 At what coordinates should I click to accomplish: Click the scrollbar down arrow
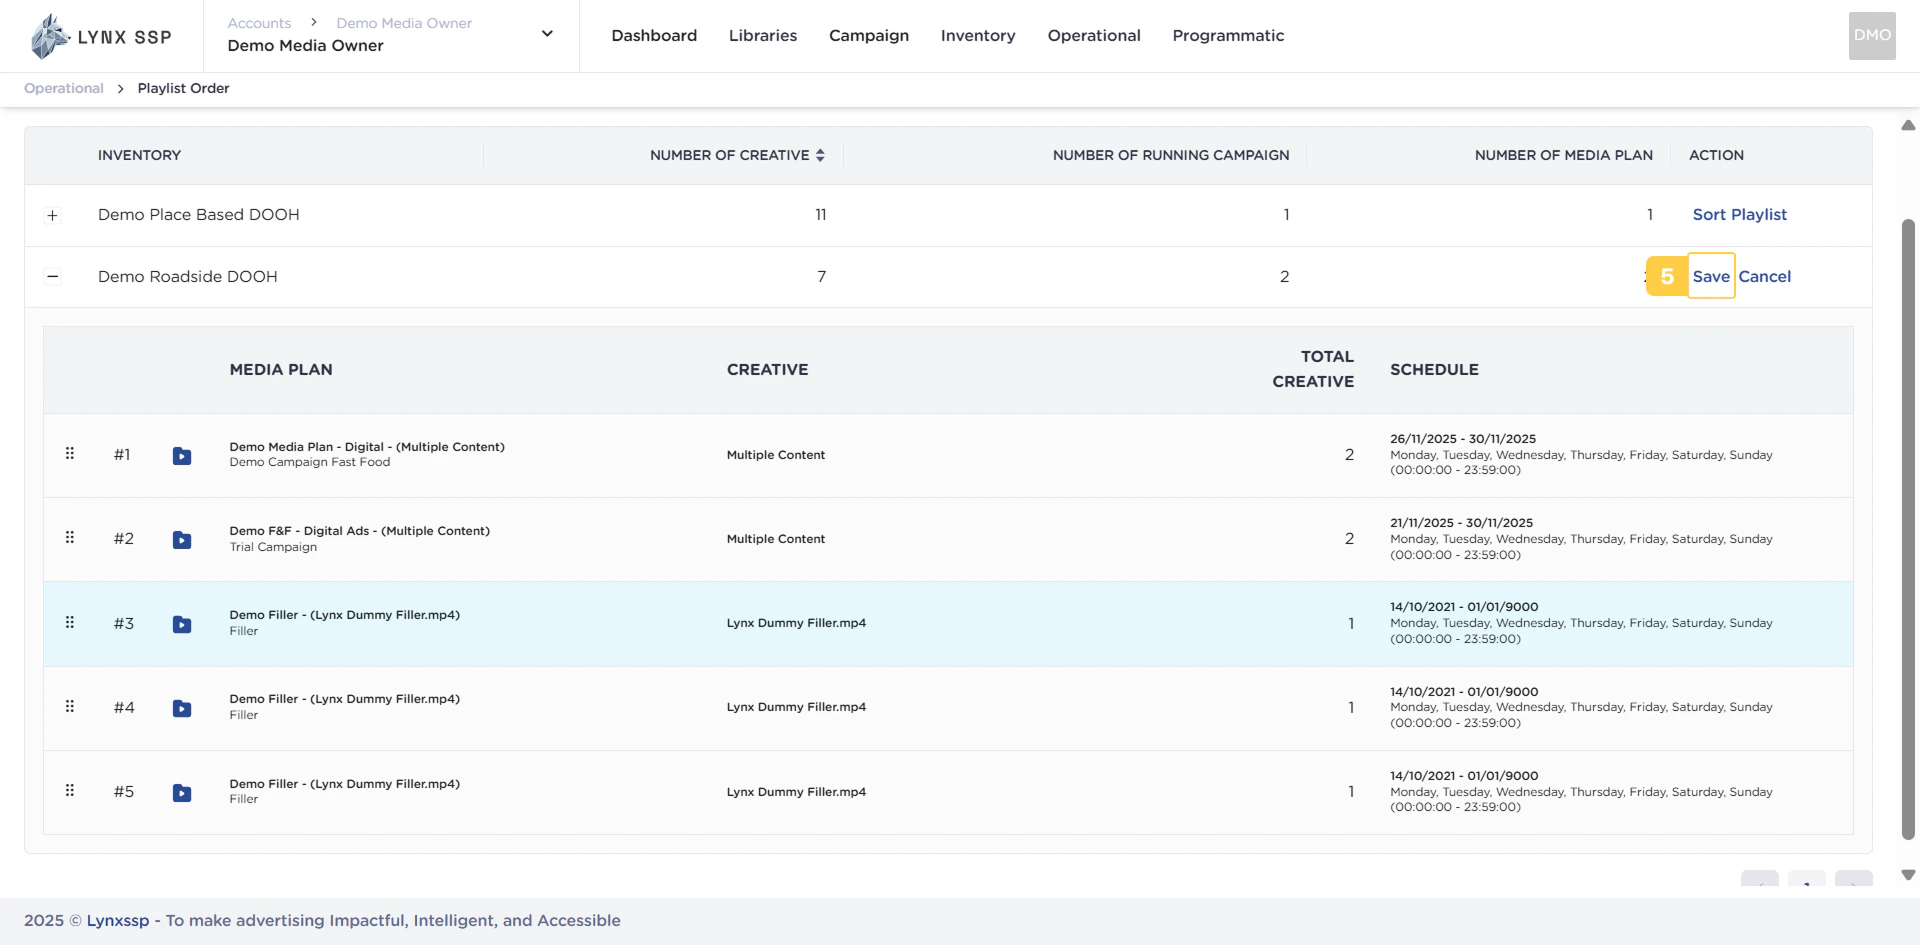[x=1908, y=875]
